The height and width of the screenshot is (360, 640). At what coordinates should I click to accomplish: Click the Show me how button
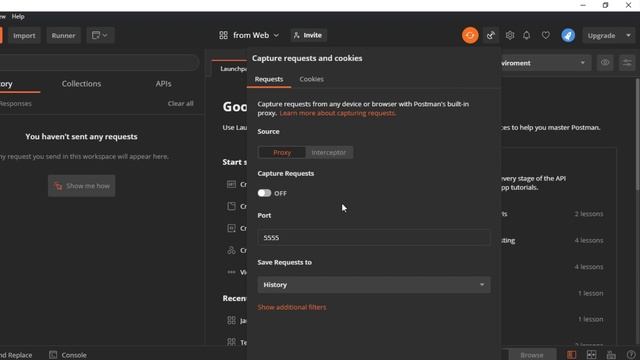coord(82,186)
